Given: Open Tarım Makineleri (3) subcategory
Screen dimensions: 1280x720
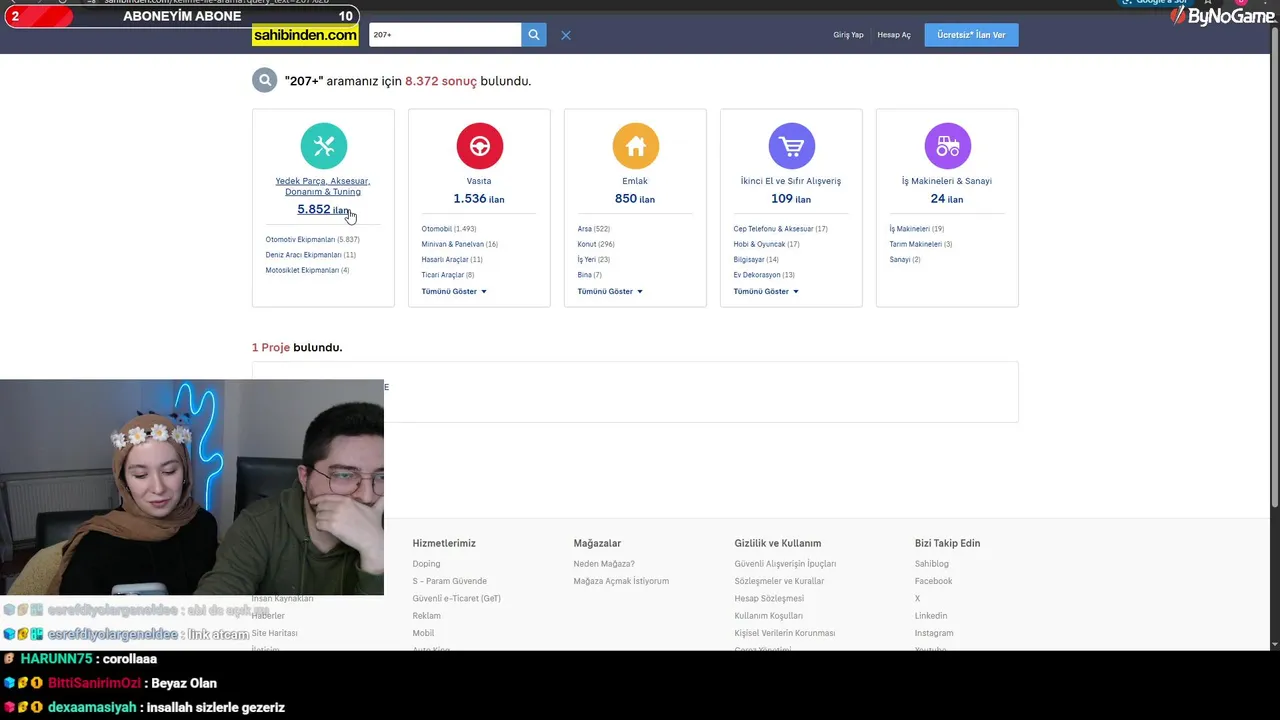Looking at the screenshot, I should (921, 244).
